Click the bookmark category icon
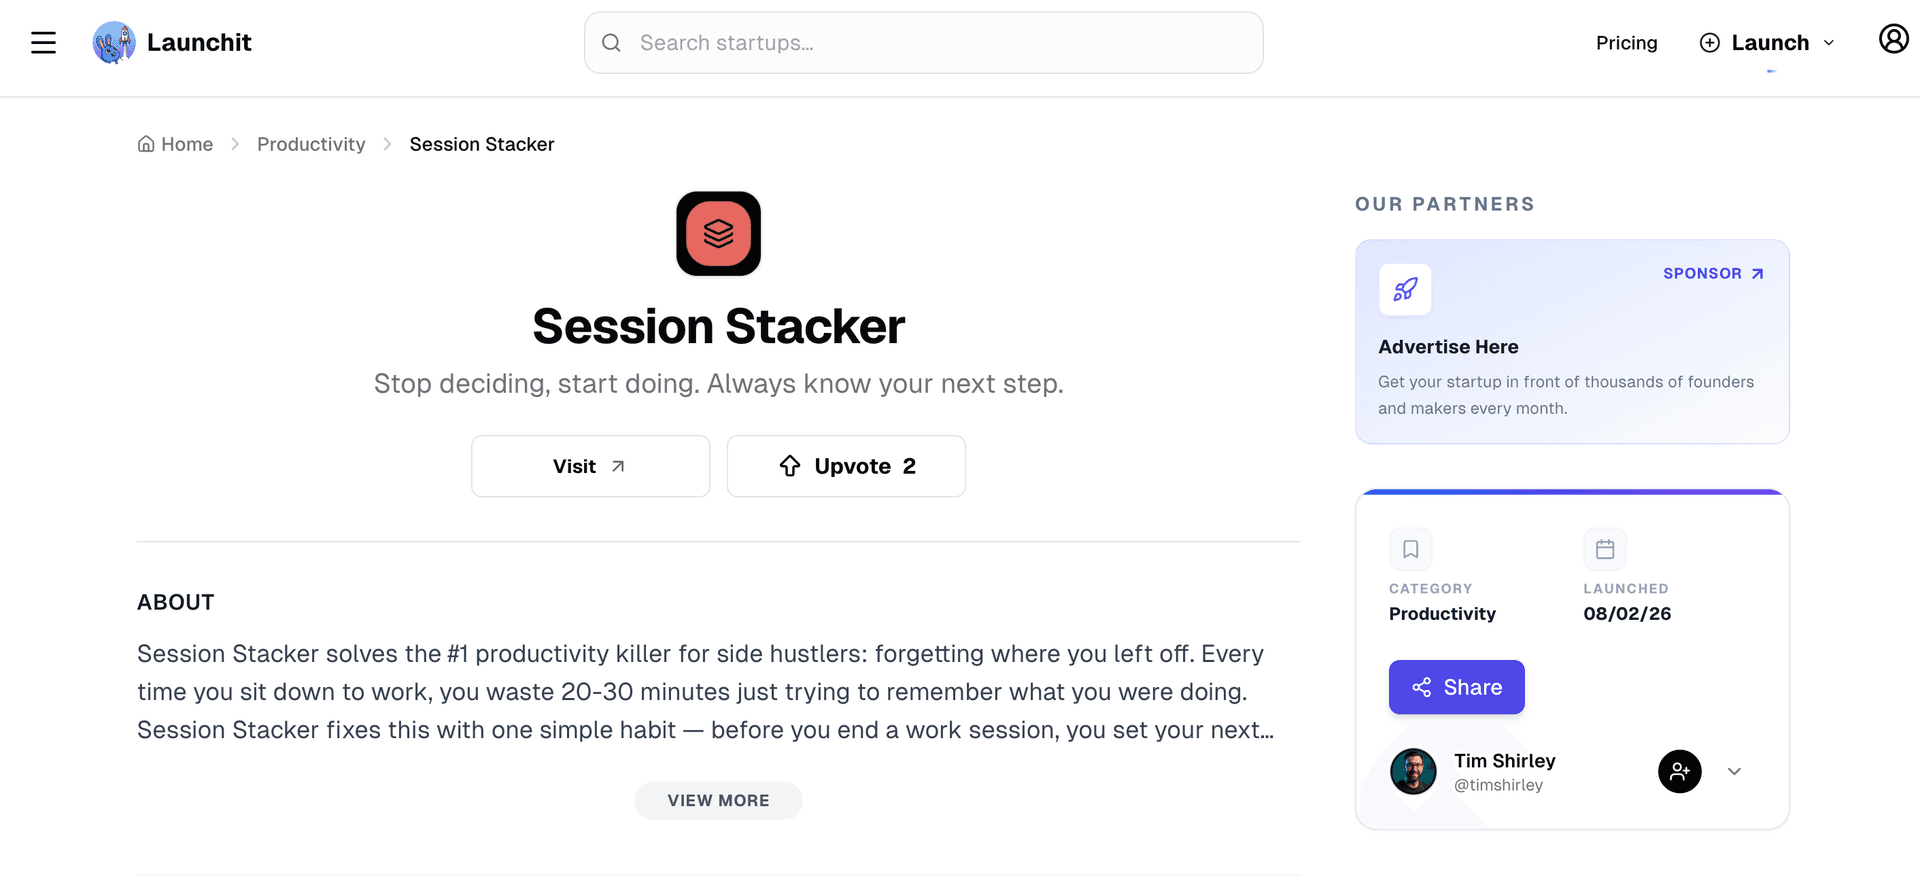Screen dimensions: 1920x878 coord(1410,549)
